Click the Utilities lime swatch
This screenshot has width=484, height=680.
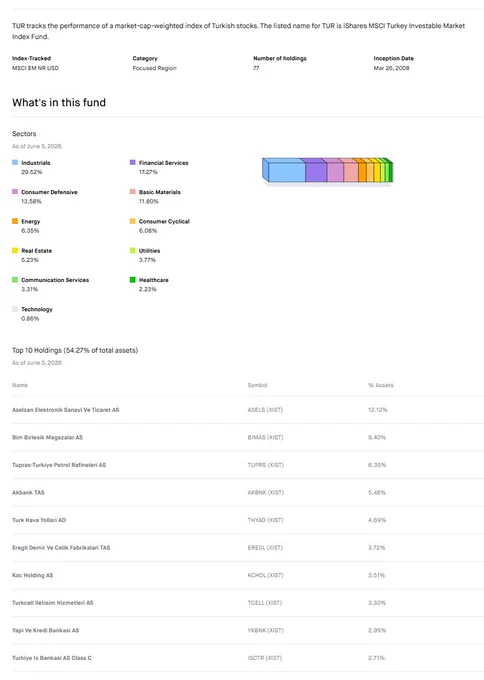coord(133,250)
